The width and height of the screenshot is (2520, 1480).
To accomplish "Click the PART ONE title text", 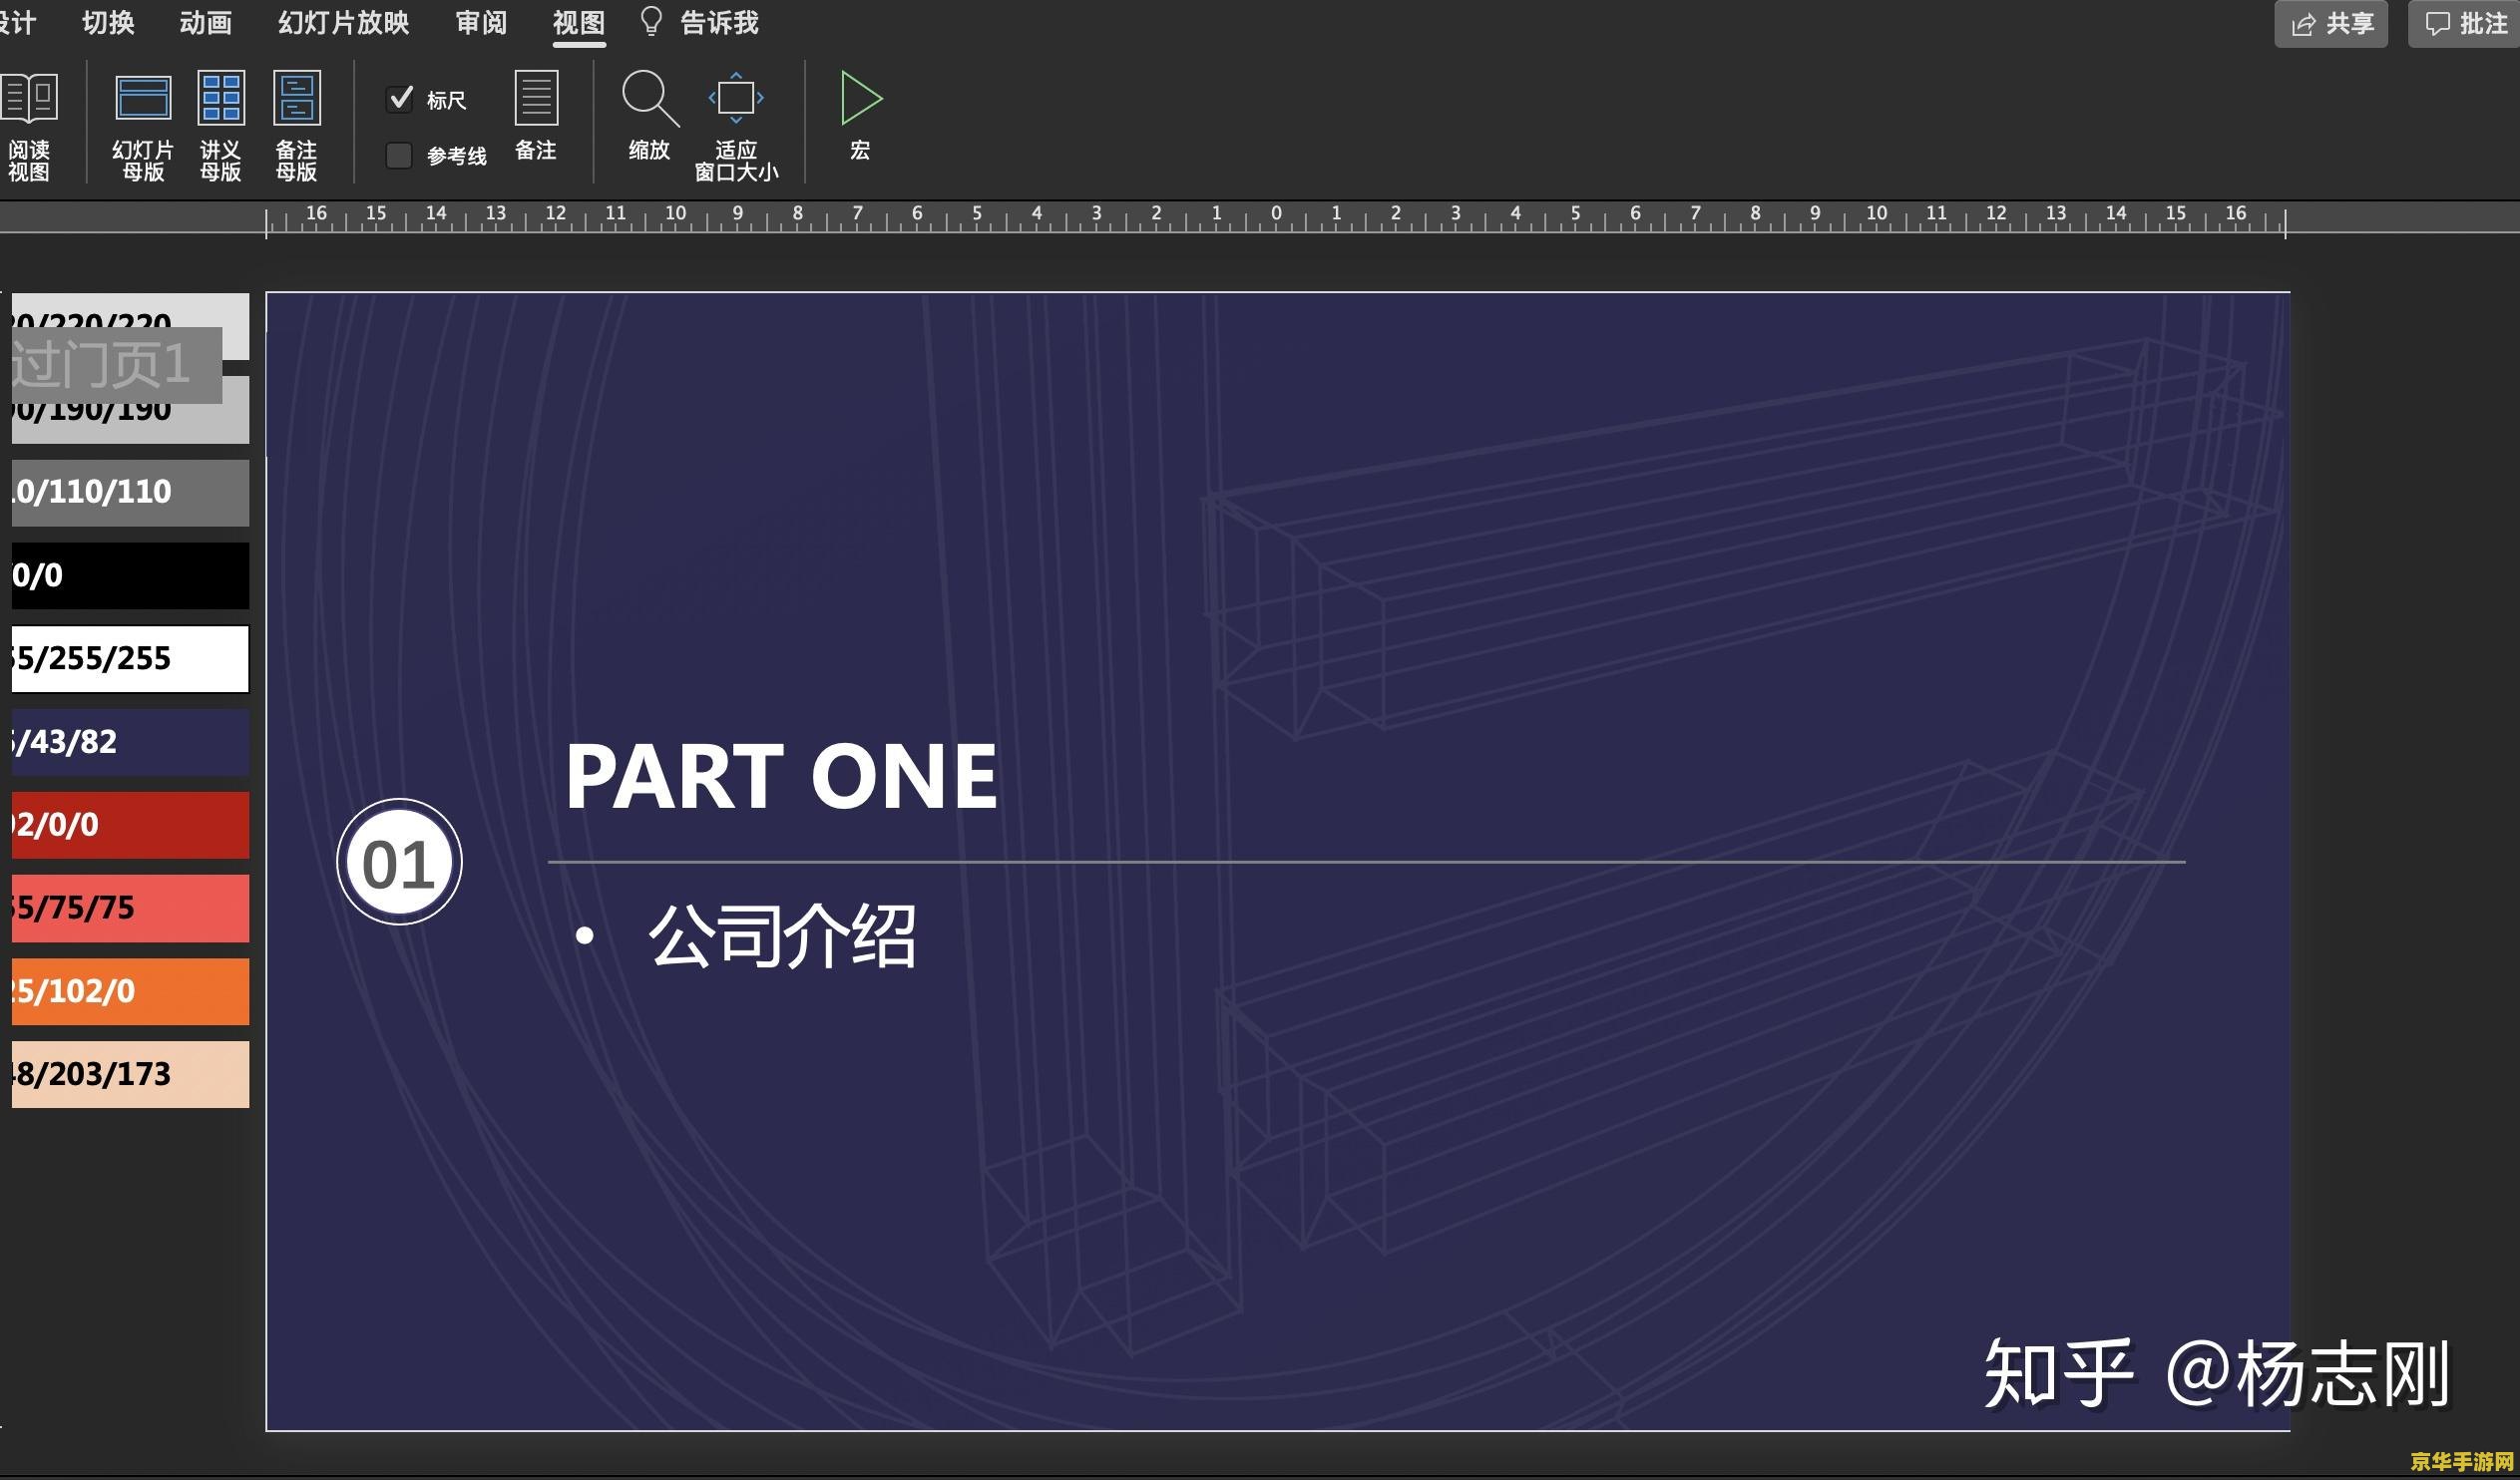I will (x=781, y=777).
